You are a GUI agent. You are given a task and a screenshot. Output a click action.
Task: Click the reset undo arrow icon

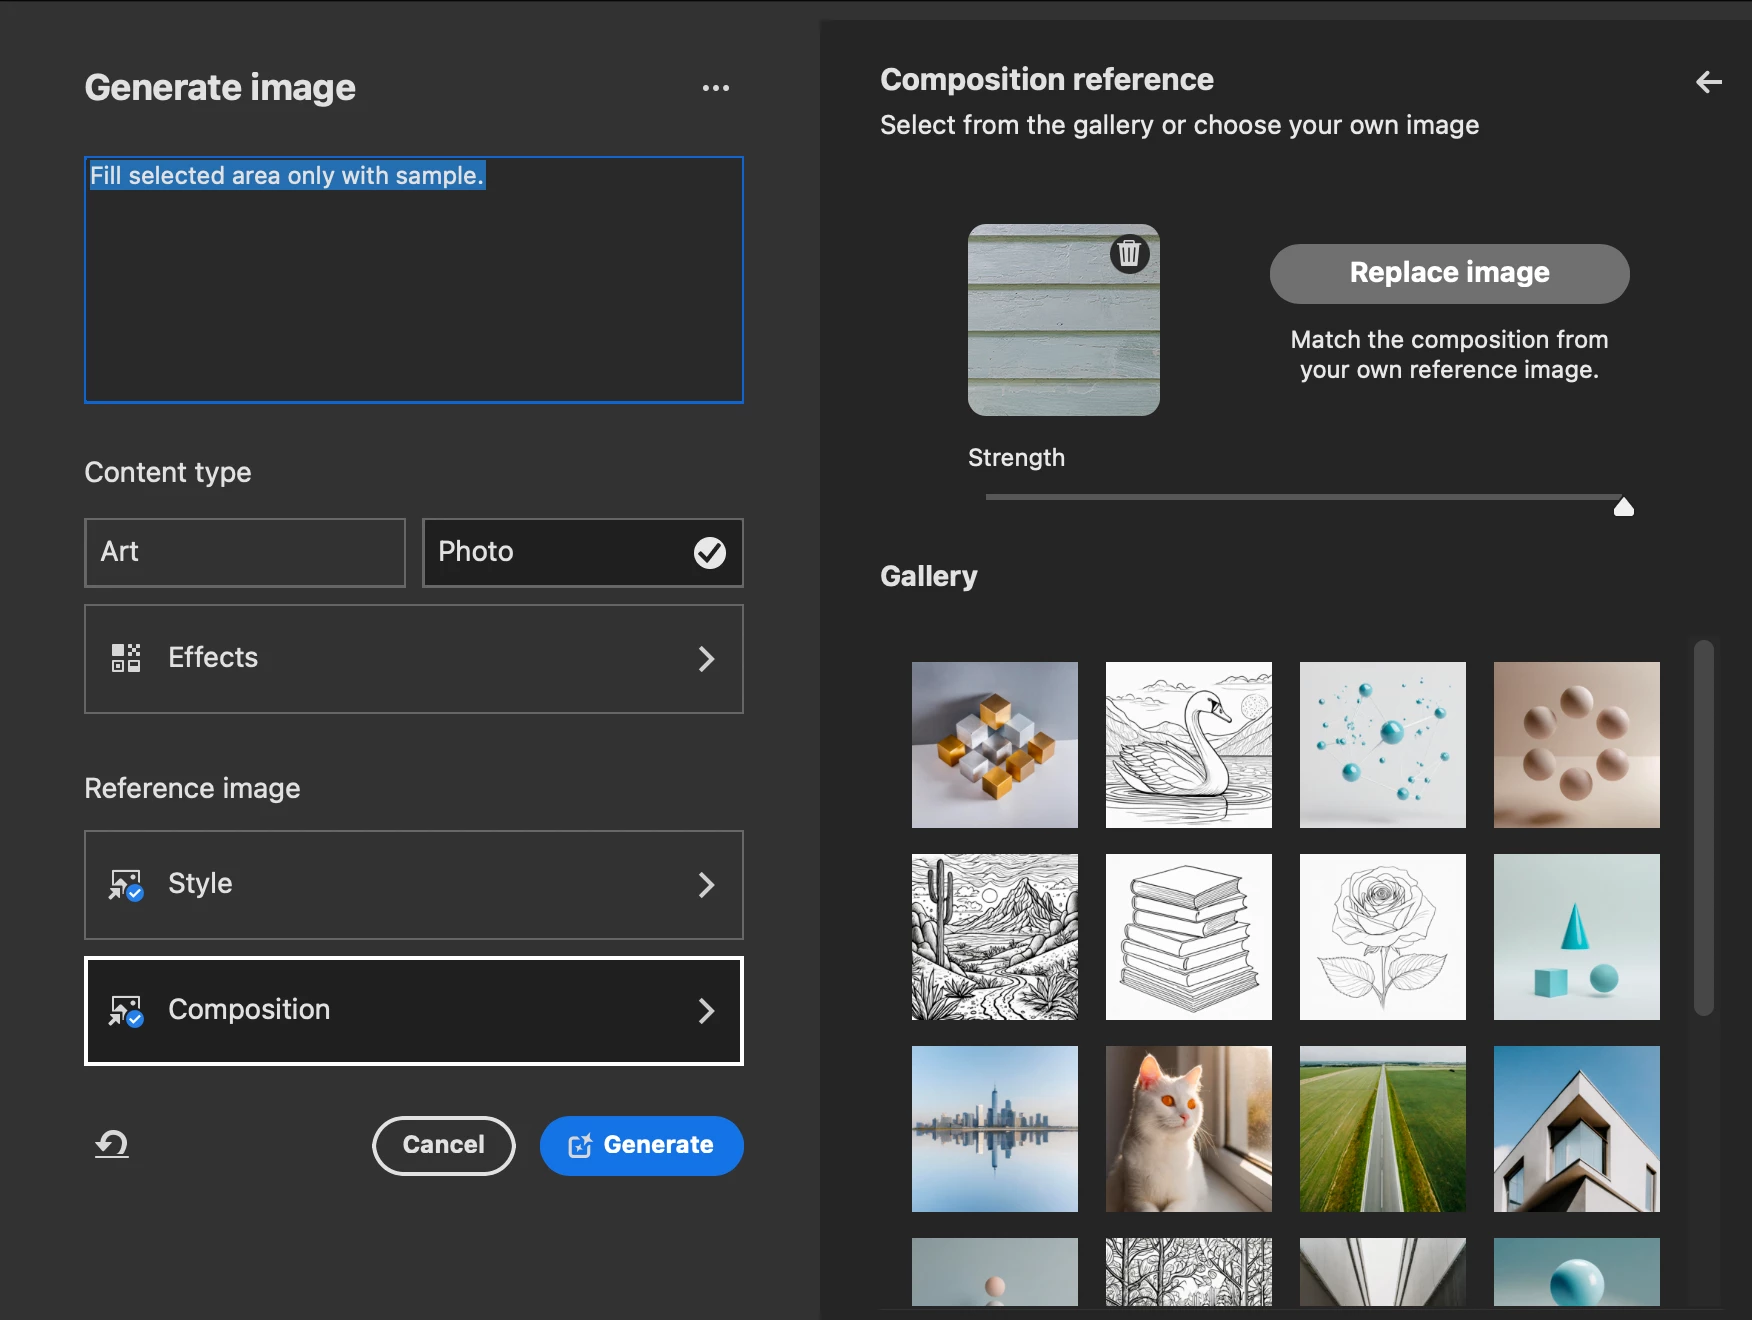pyautogui.click(x=112, y=1144)
